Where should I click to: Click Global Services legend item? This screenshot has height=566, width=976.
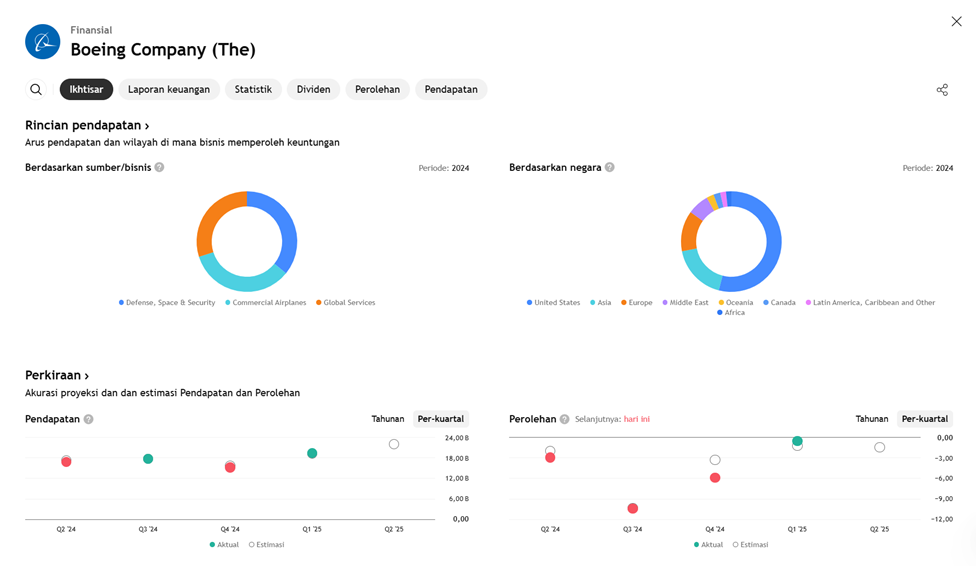[345, 303]
